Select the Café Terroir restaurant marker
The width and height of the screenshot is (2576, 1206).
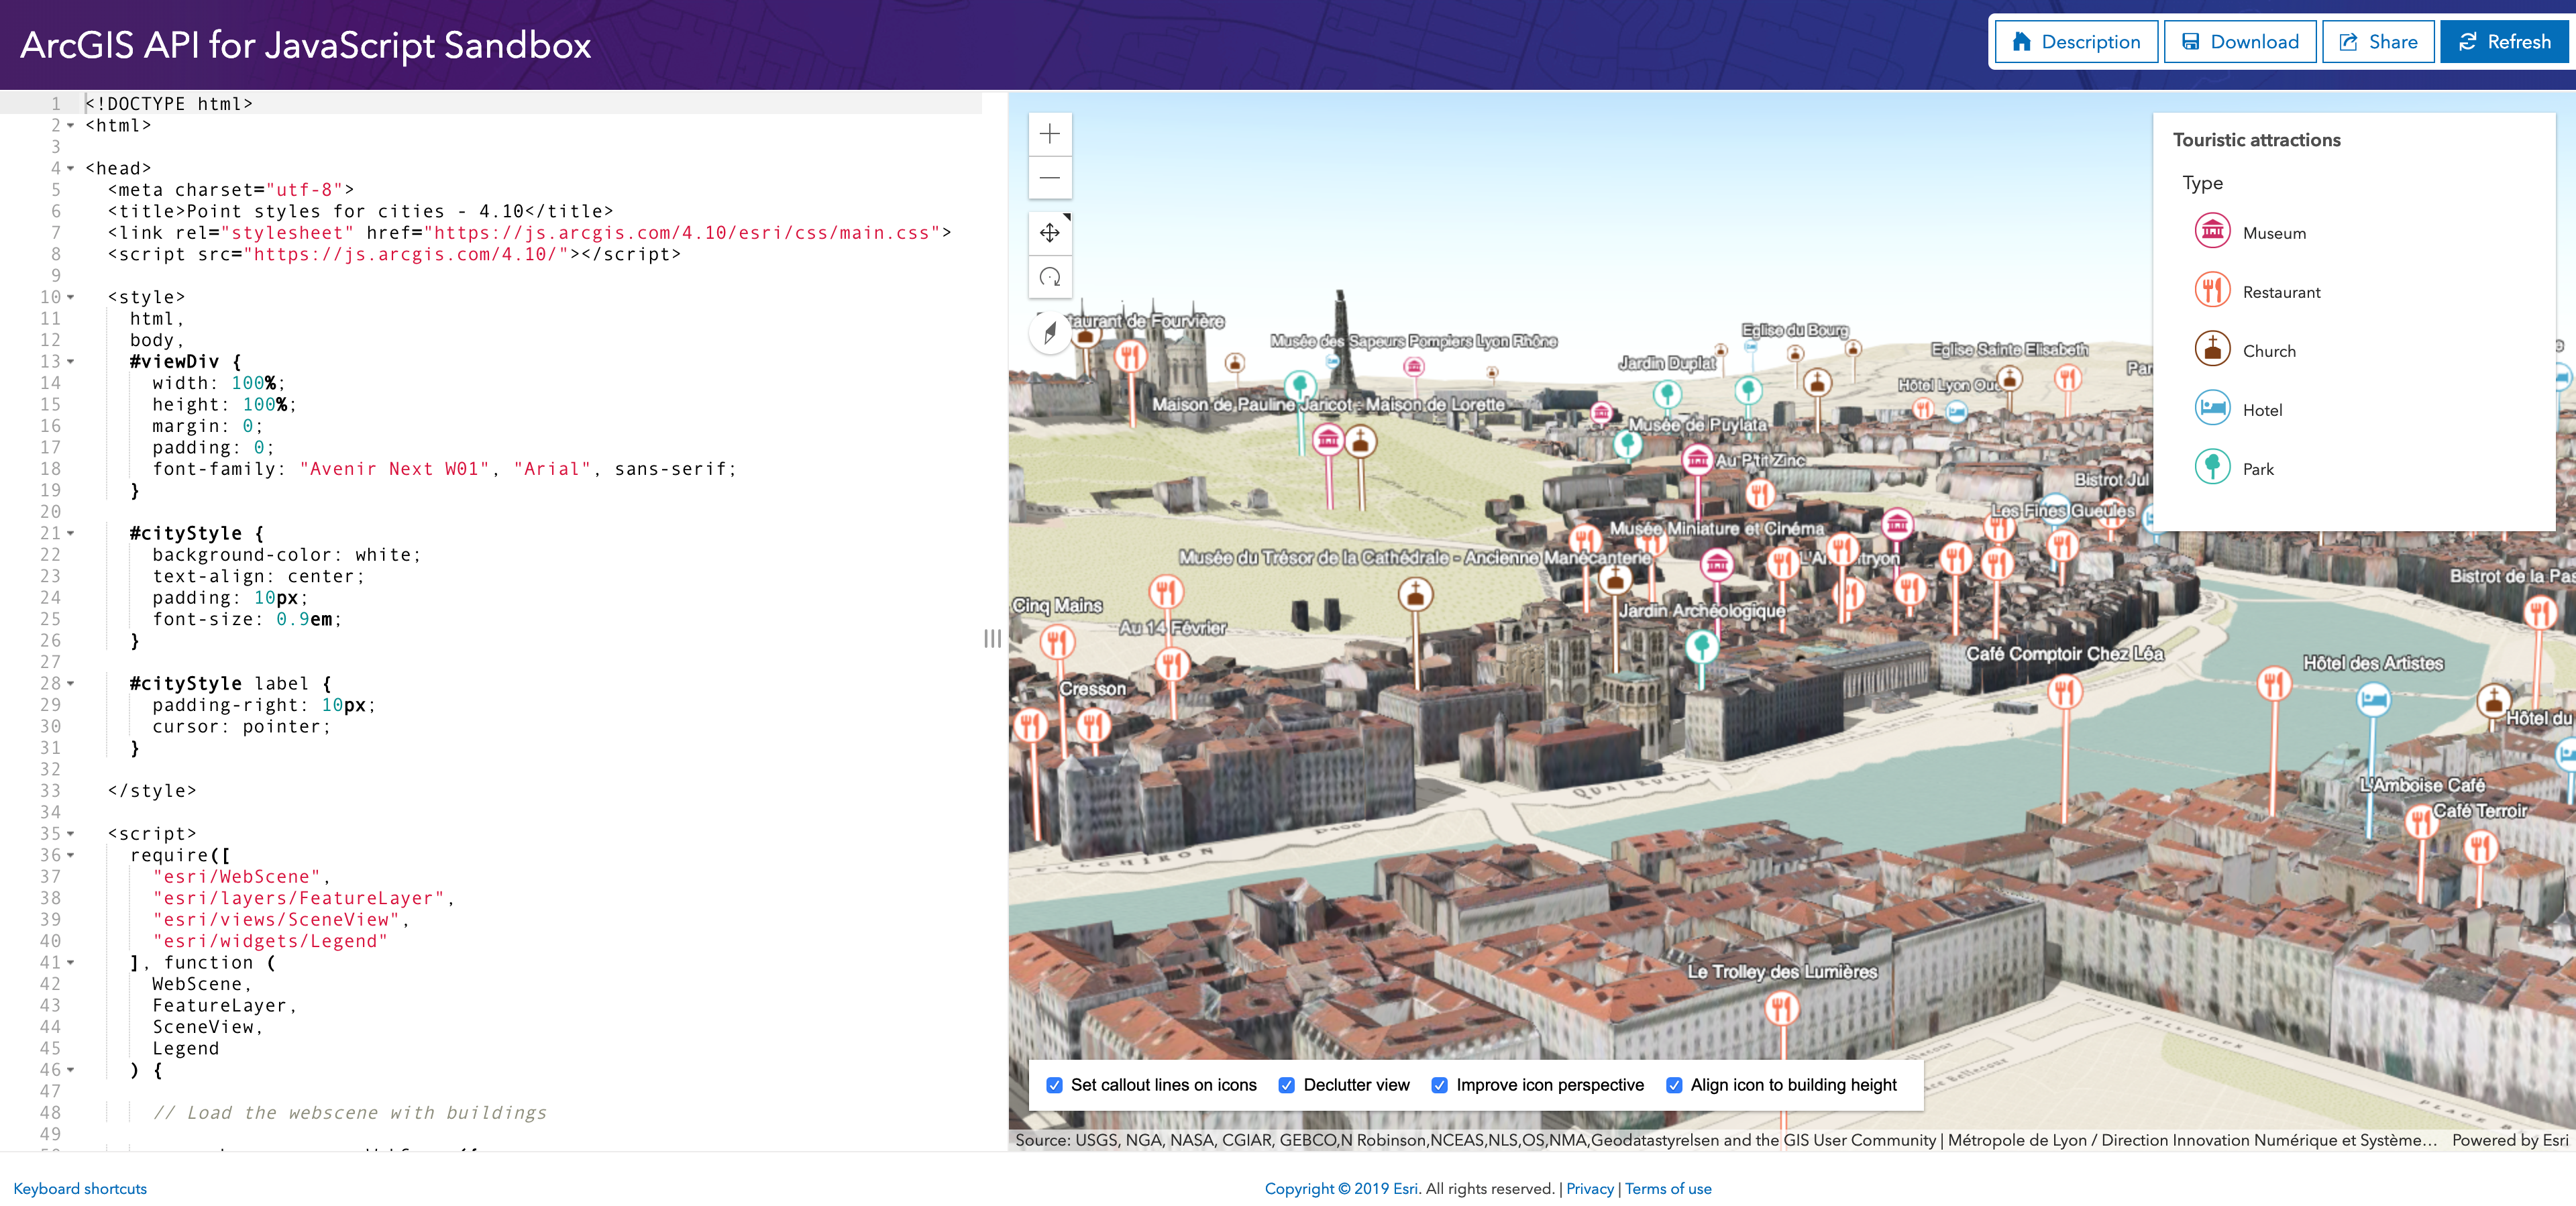(x=2481, y=848)
